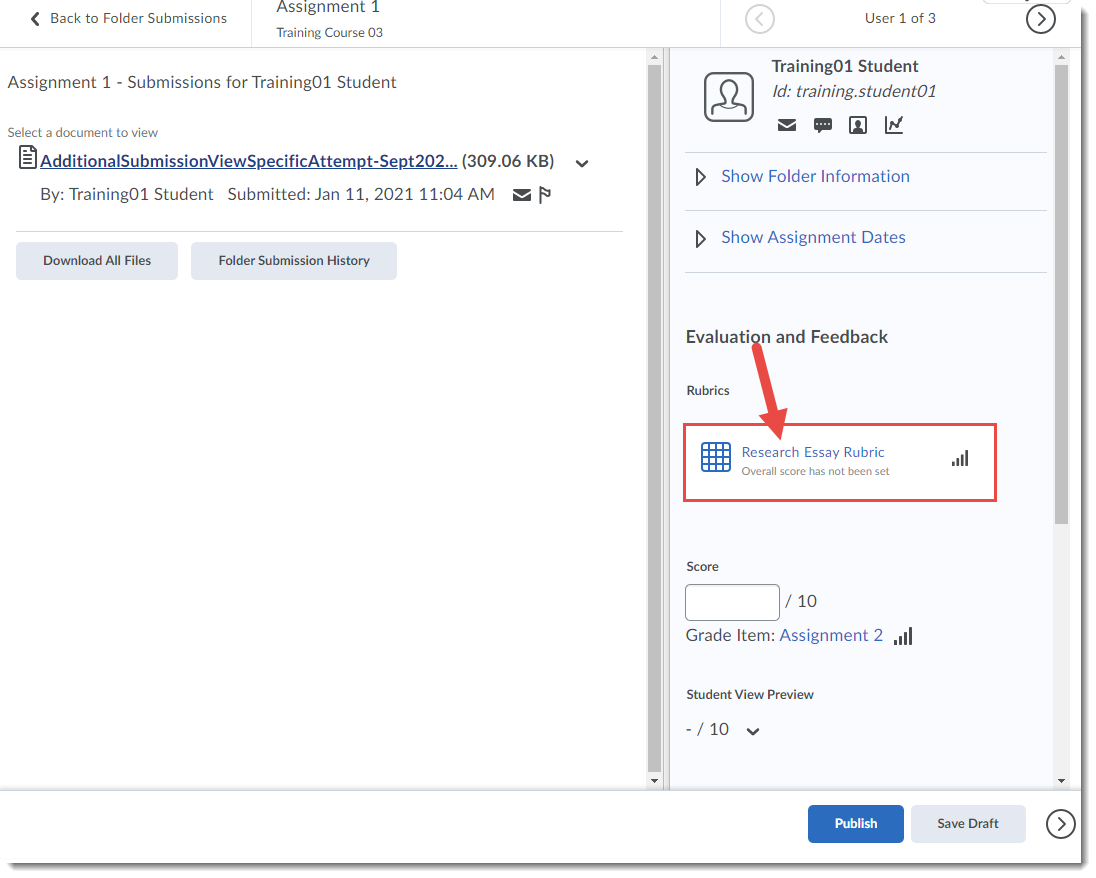The width and height of the screenshot is (1096, 878).
Task: Open instant message icon for the student
Action: pyautogui.click(x=823, y=124)
